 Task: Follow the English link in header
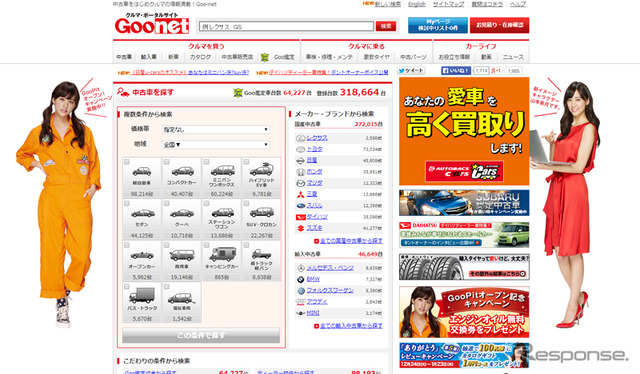[417, 4]
